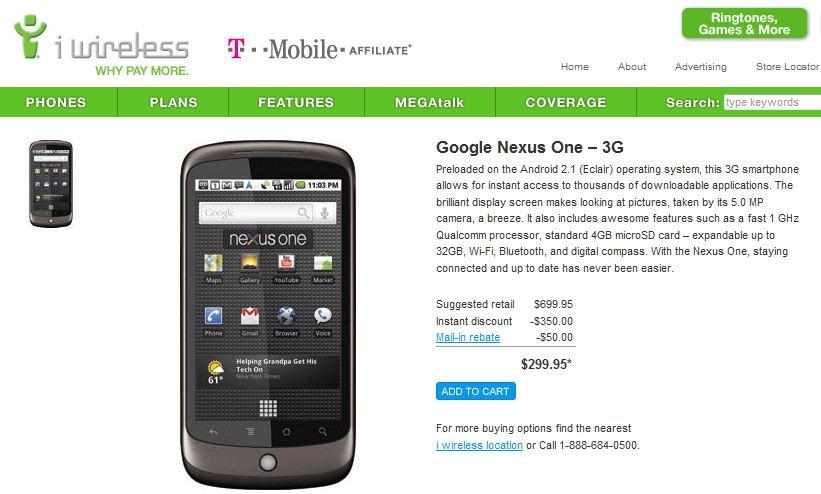Focus the search keywords field
The height and width of the screenshot is (494, 821).
coord(772,102)
